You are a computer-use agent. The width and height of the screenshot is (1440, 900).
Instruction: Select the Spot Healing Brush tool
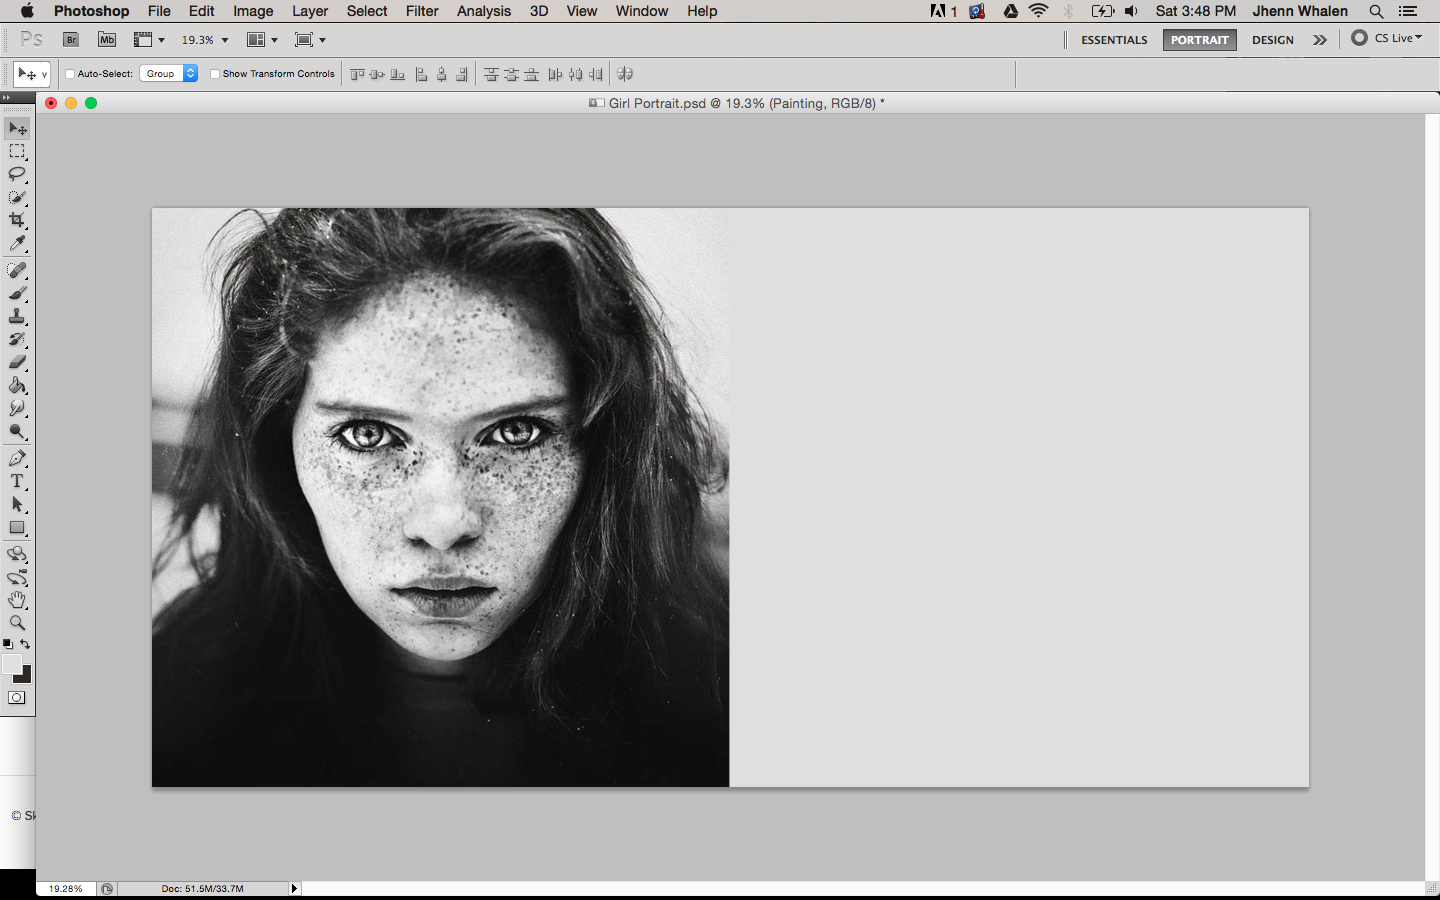pos(17,270)
